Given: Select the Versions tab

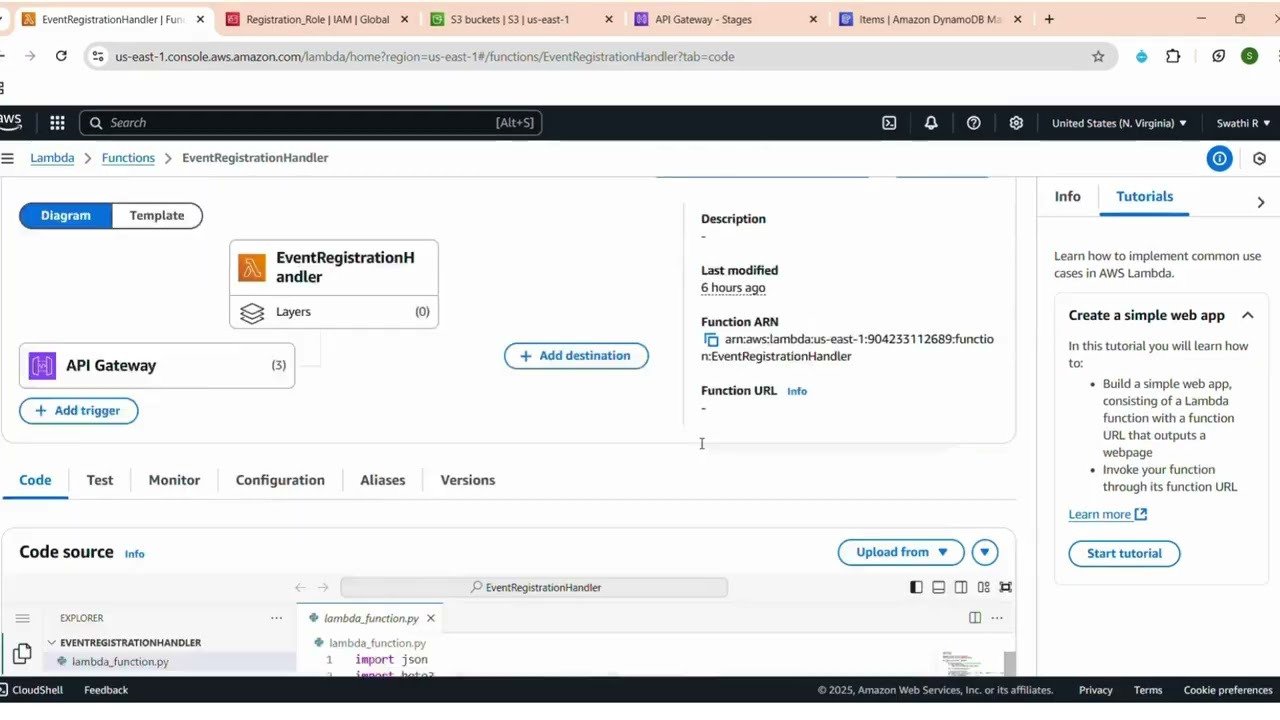Looking at the screenshot, I should (468, 480).
